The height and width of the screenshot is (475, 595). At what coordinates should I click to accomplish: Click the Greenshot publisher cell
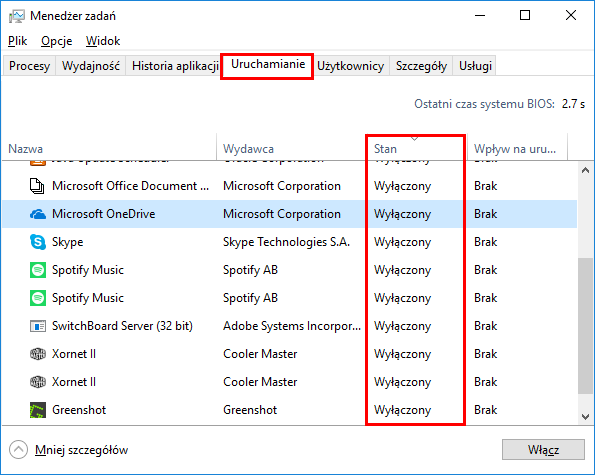[x=250, y=410]
